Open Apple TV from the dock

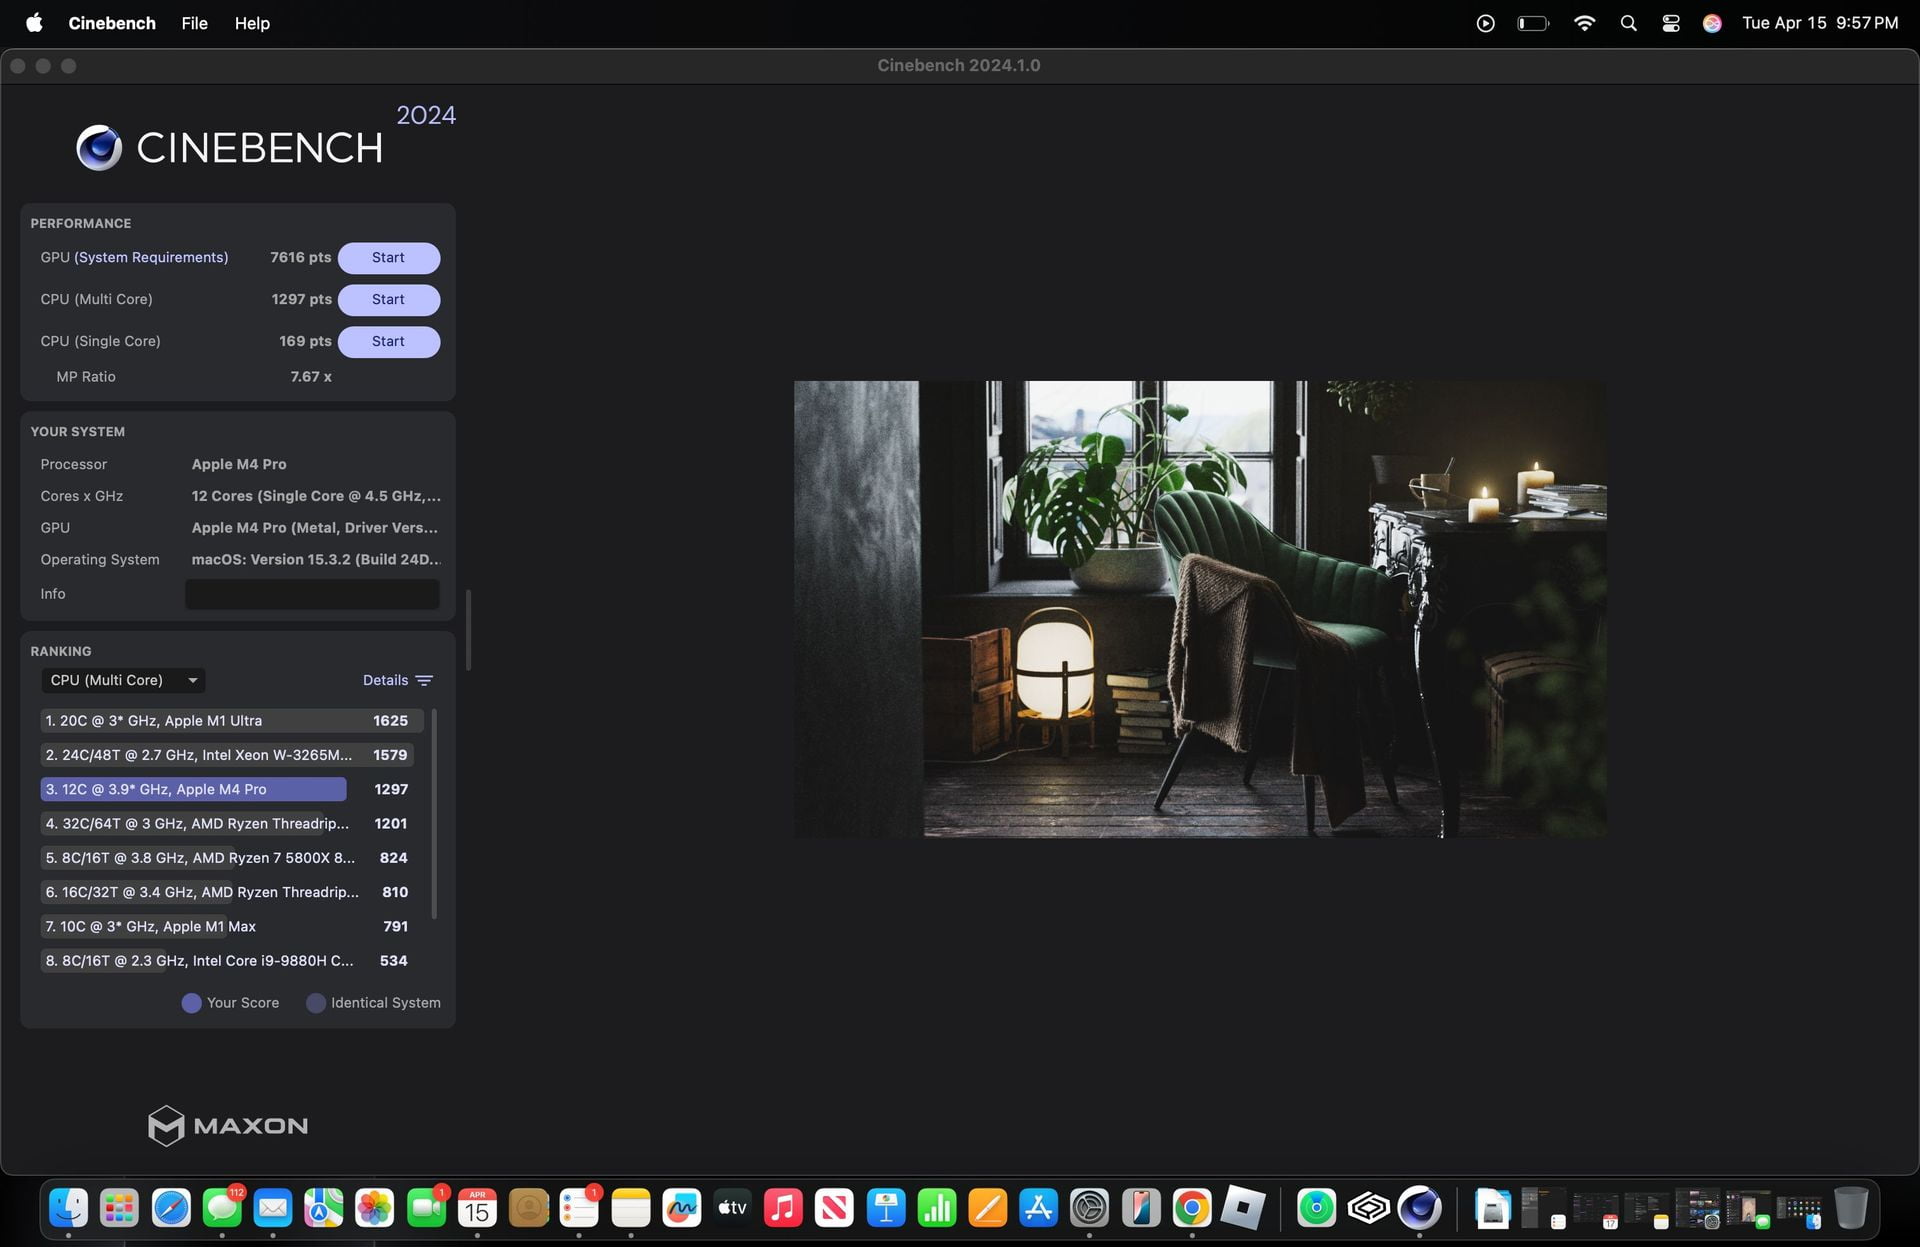pyautogui.click(x=732, y=1208)
